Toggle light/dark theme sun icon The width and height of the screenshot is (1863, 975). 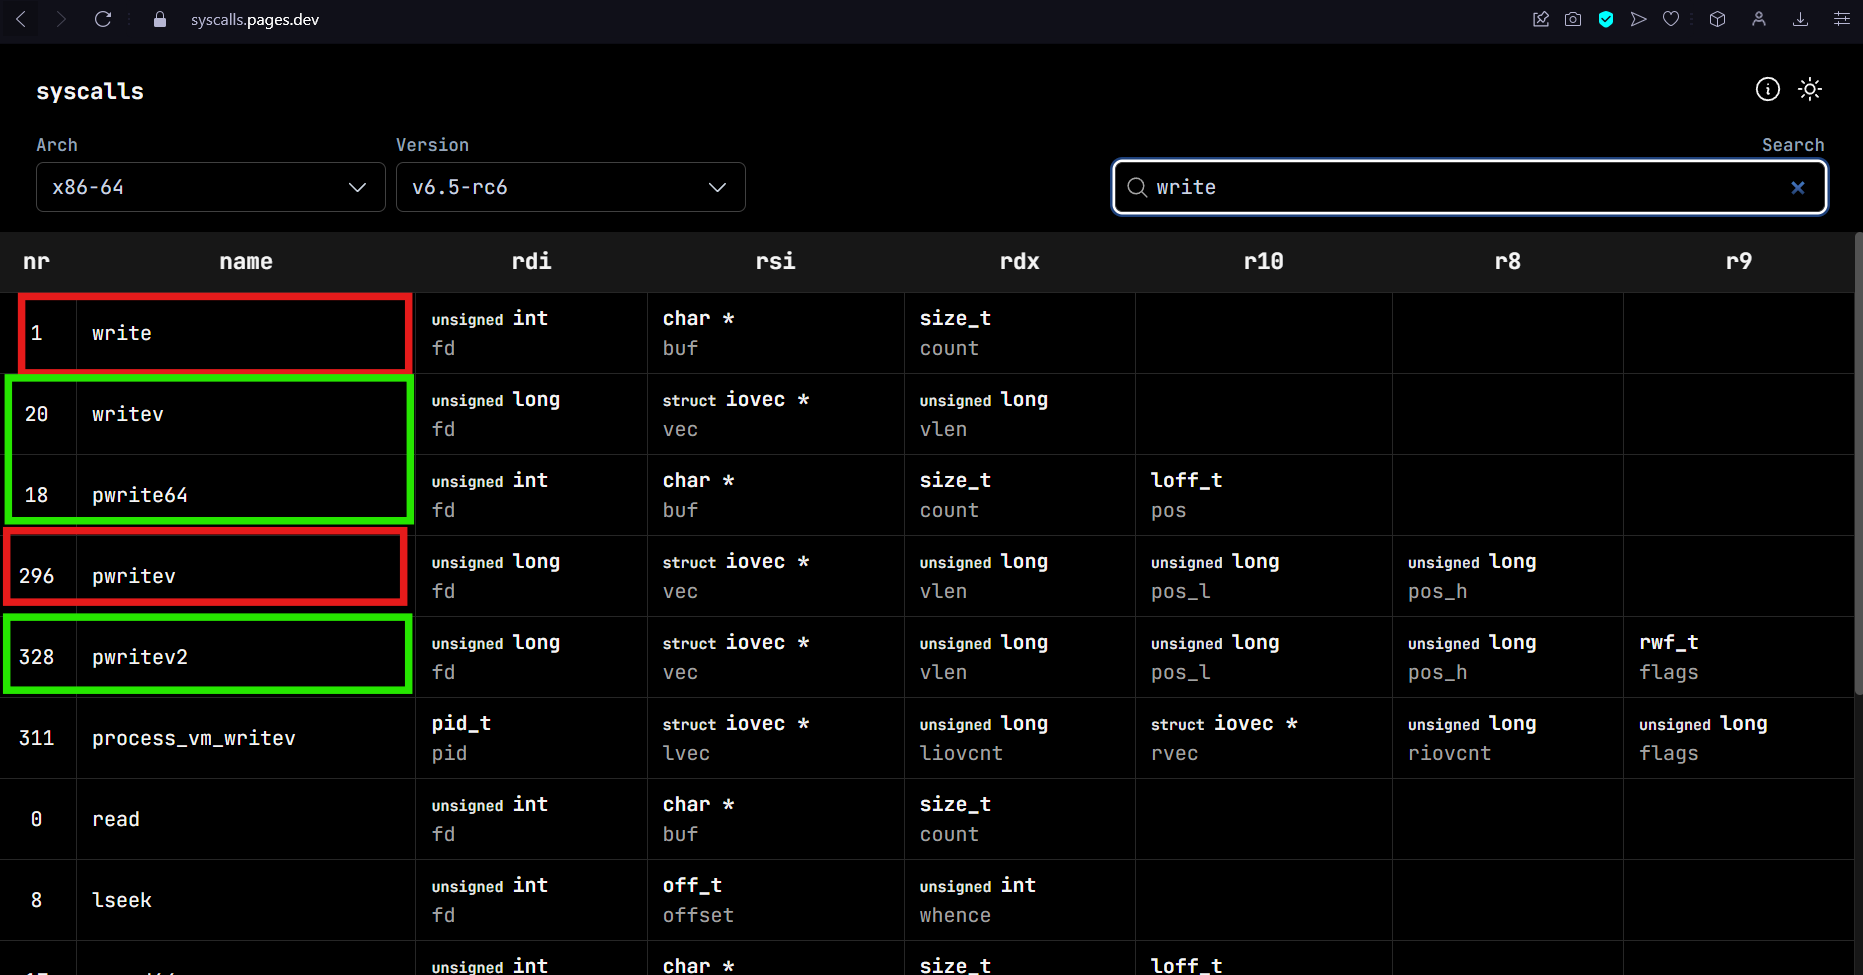click(1809, 90)
